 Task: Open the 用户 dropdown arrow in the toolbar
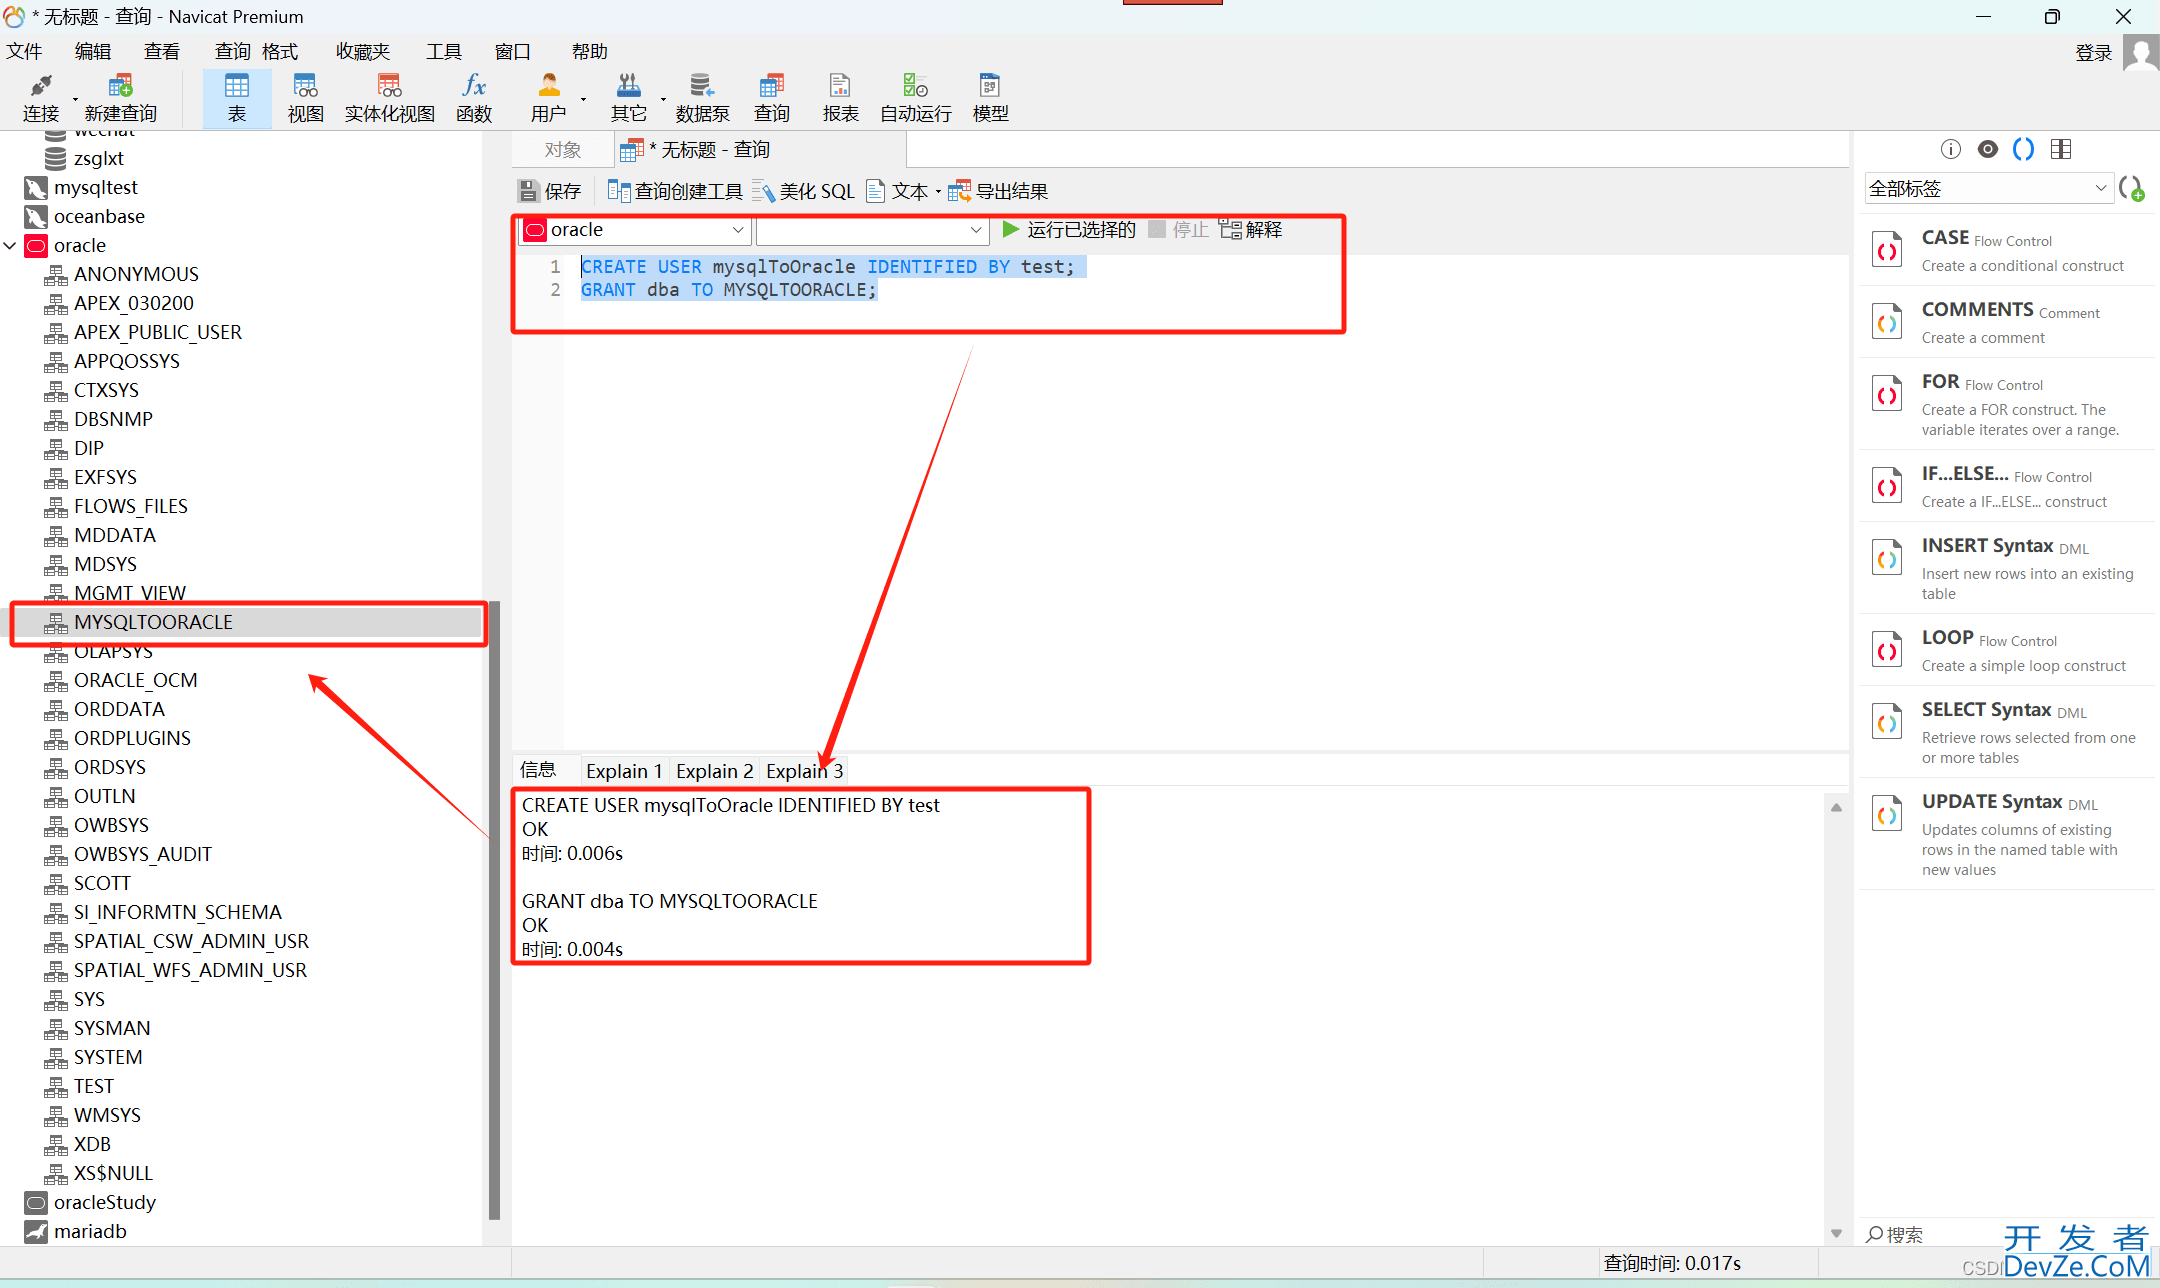[x=583, y=99]
